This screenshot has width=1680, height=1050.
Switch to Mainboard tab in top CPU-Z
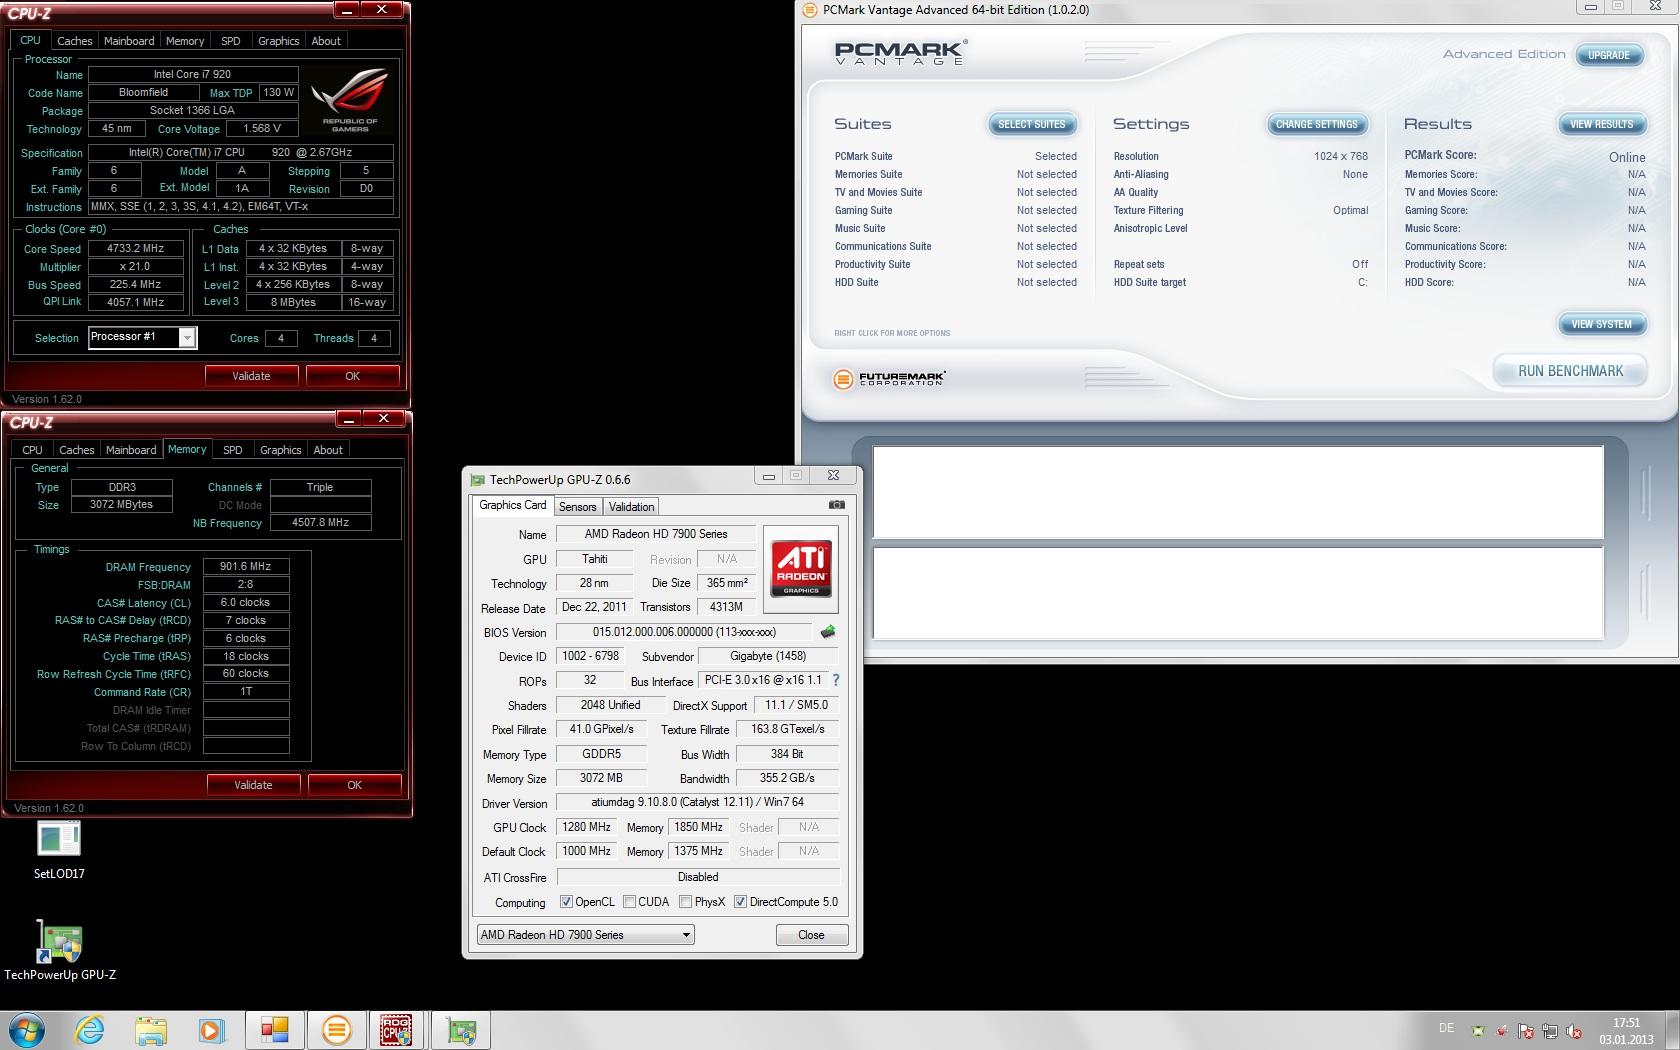tap(129, 41)
